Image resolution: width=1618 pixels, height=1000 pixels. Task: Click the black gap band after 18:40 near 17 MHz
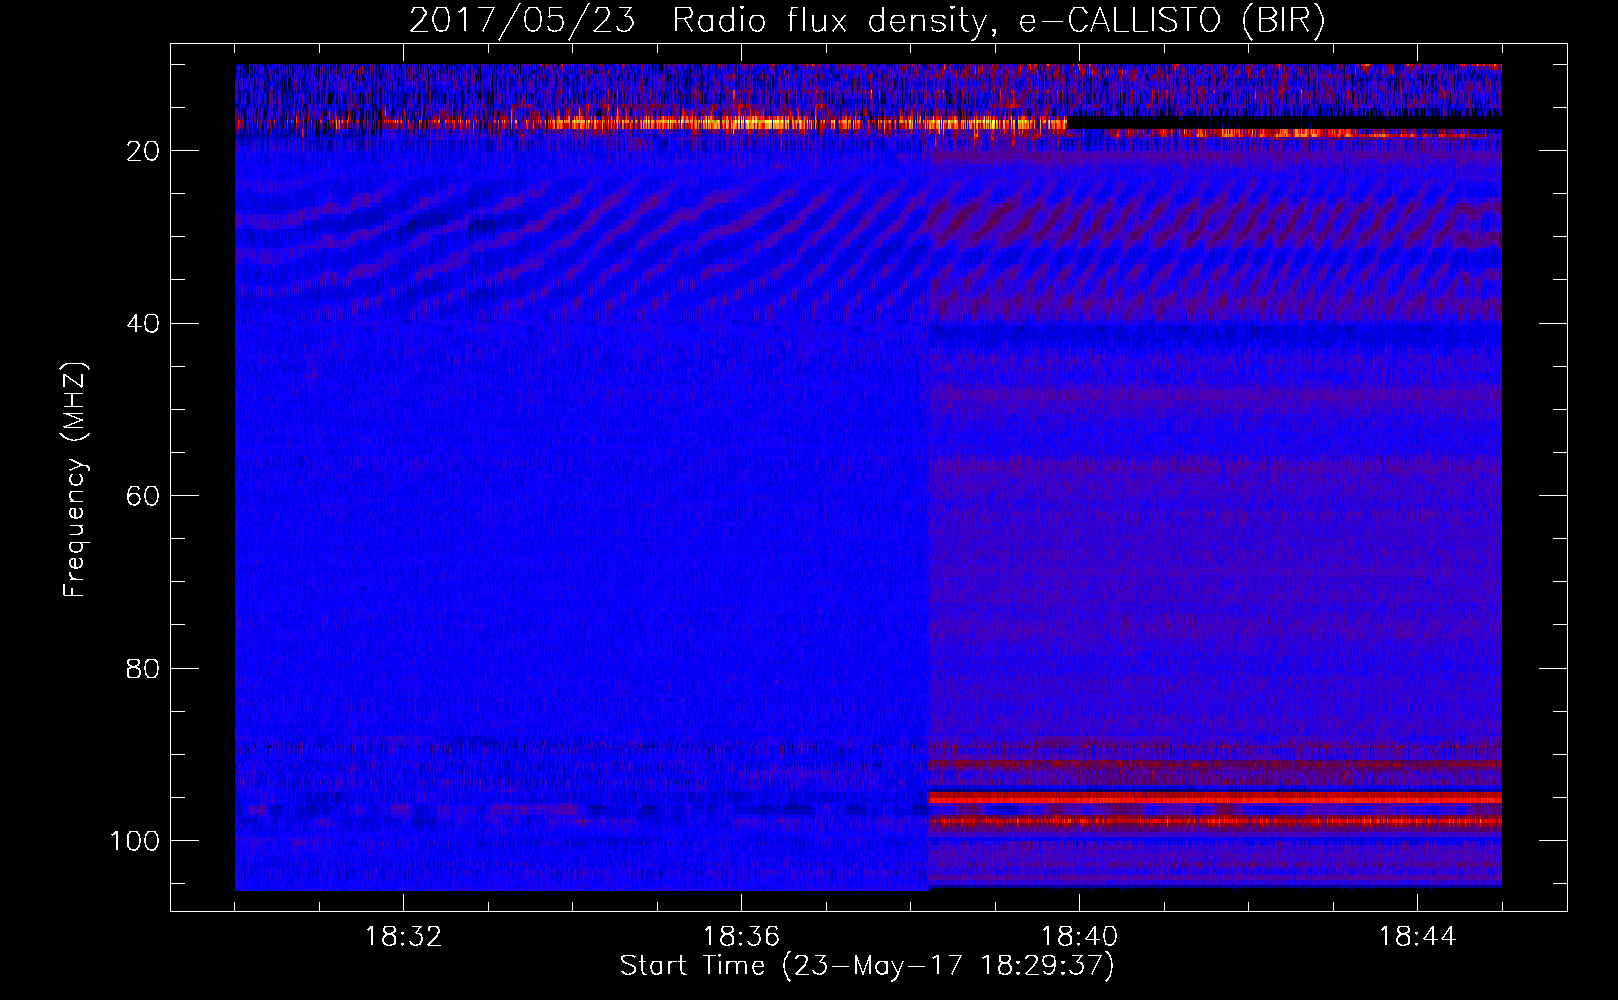1284,123
